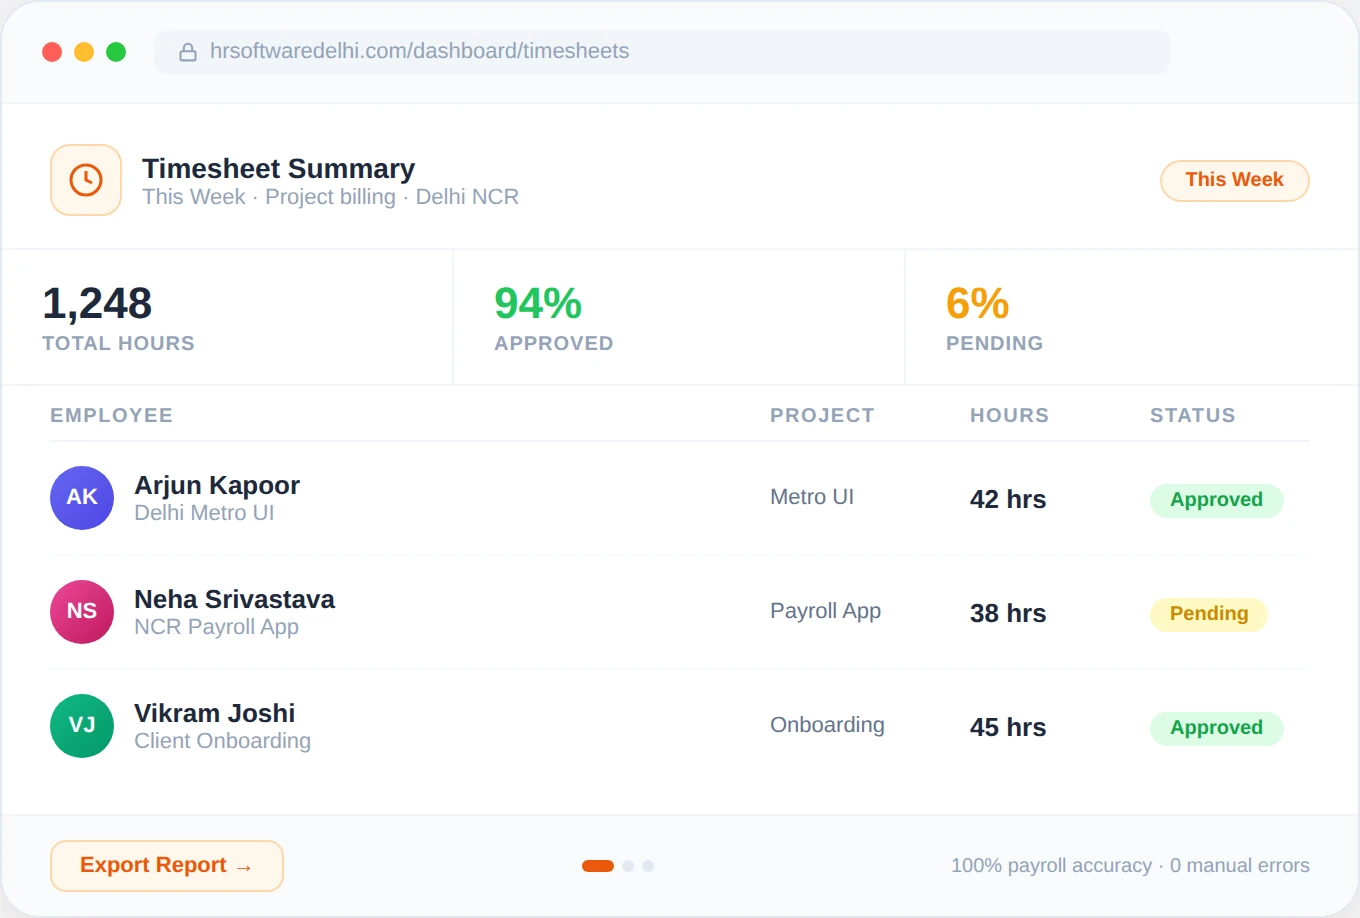This screenshot has width=1360, height=918.
Task: Click the lock icon in the address bar
Action: point(189,51)
